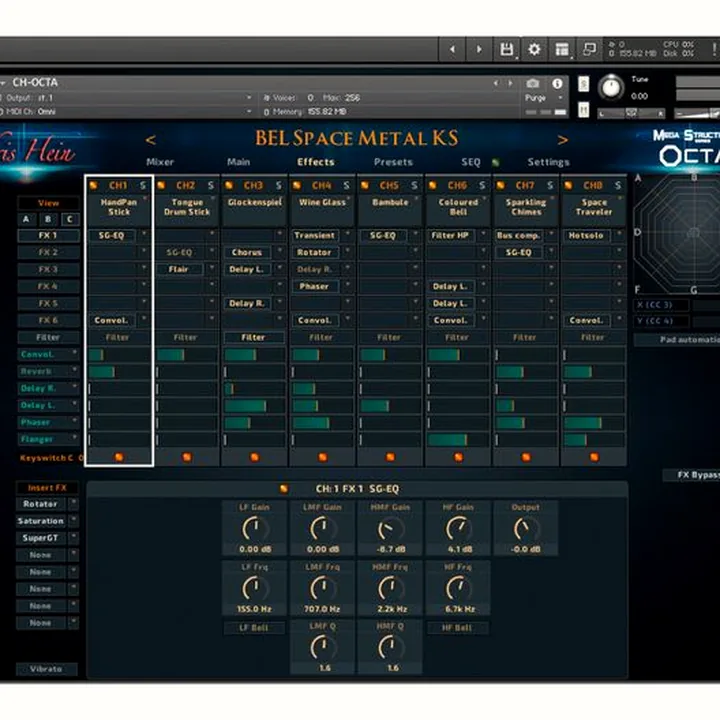Open Kontakt settings gear icon

coord(534,49)
